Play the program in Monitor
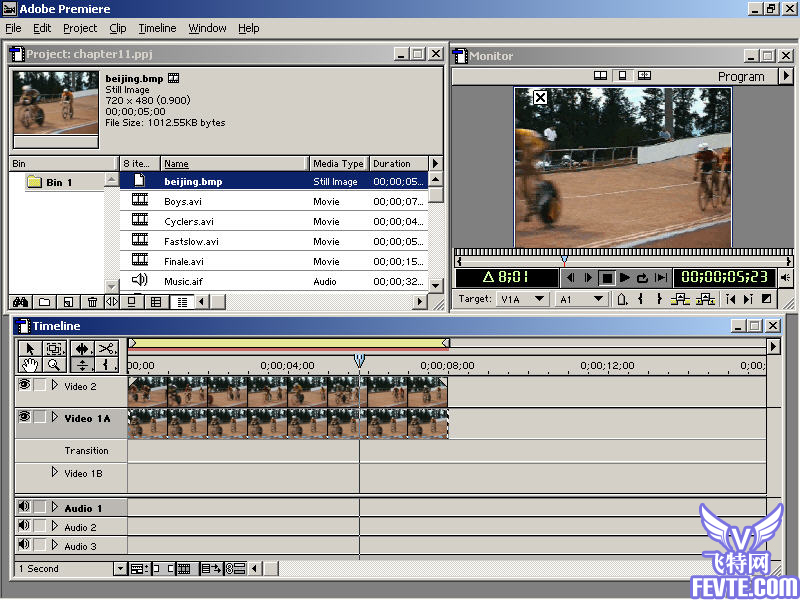The width and height of the screenshot is (800, 600). click(624, 278)
